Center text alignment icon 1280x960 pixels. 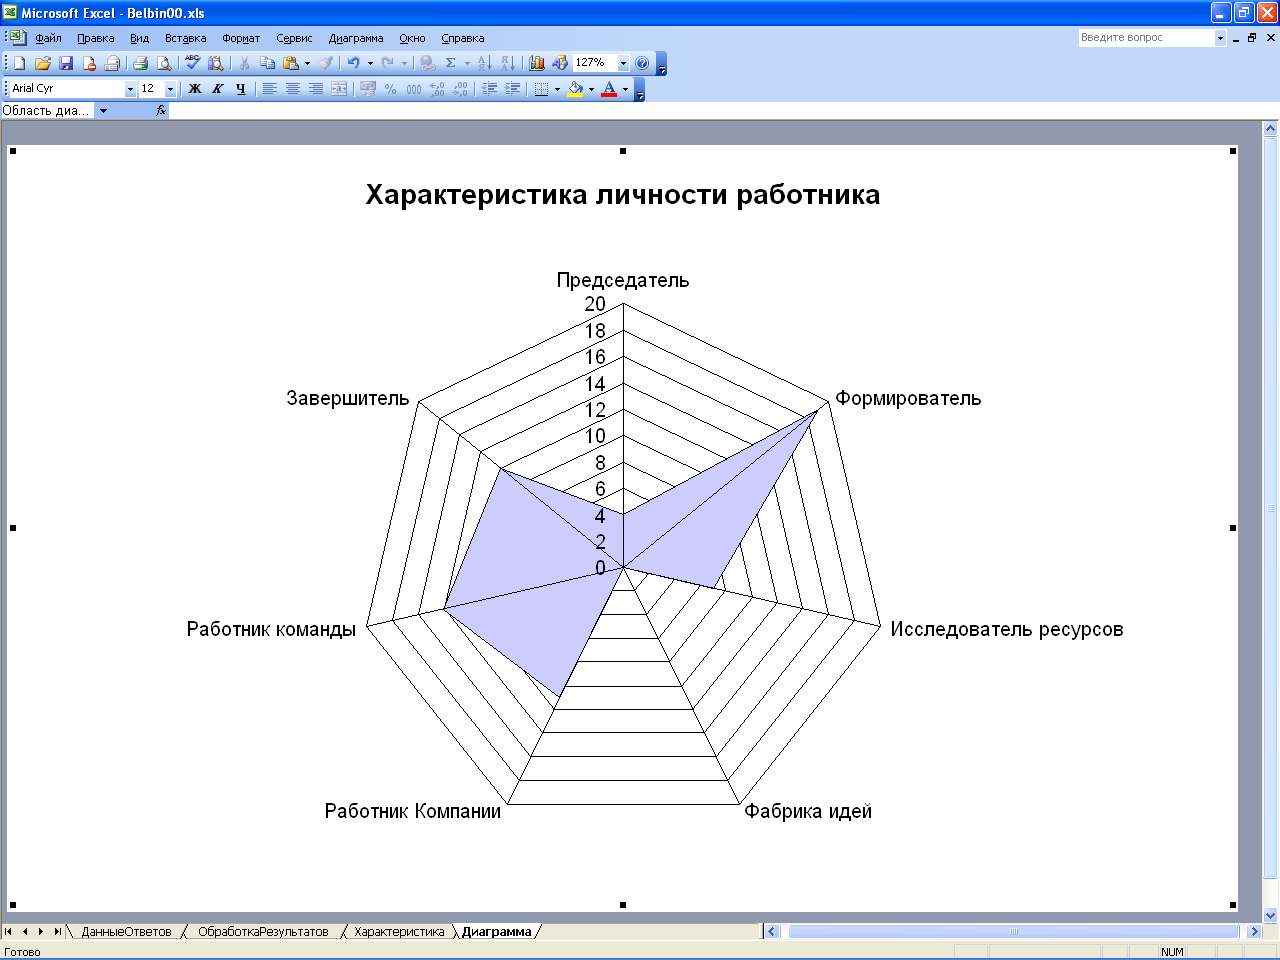[292, 89]
